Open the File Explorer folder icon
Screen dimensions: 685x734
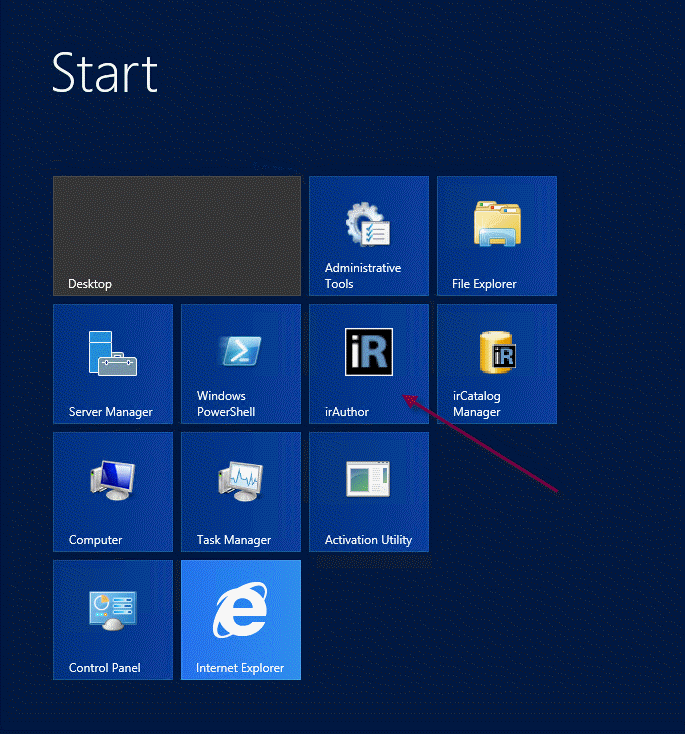click(x=496, y=224)
